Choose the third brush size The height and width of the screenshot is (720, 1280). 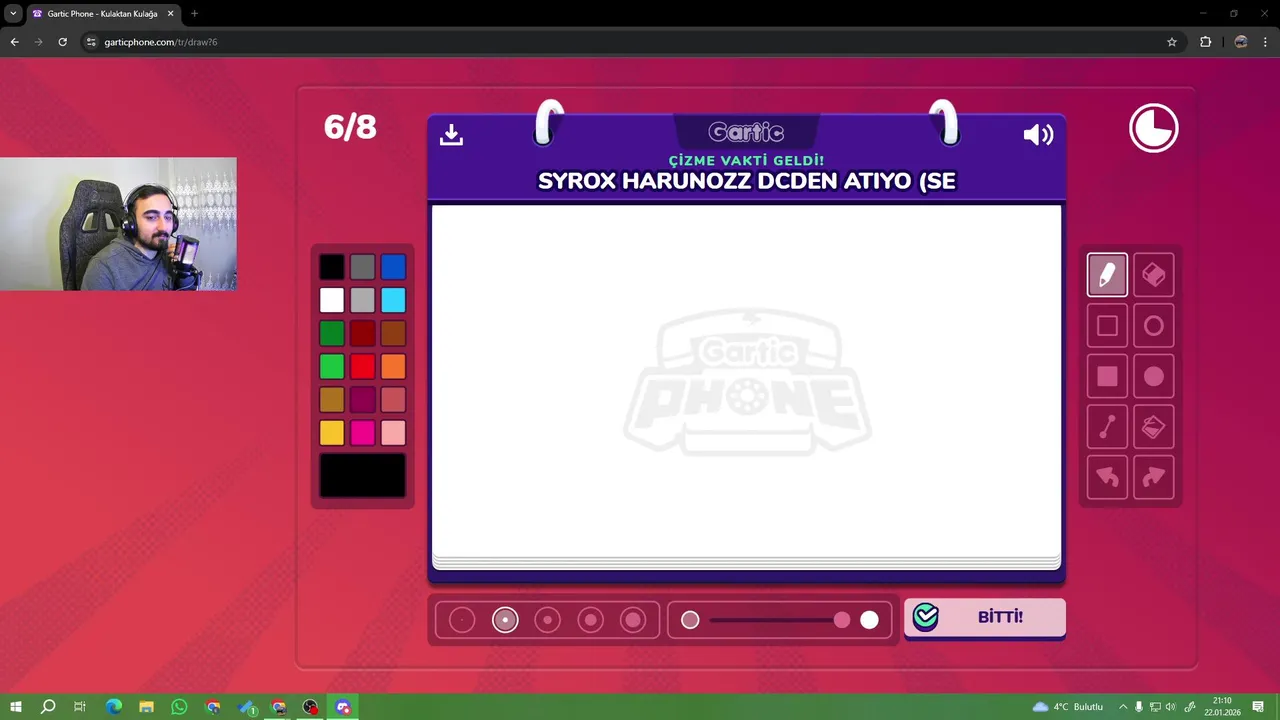click(547, 620)
